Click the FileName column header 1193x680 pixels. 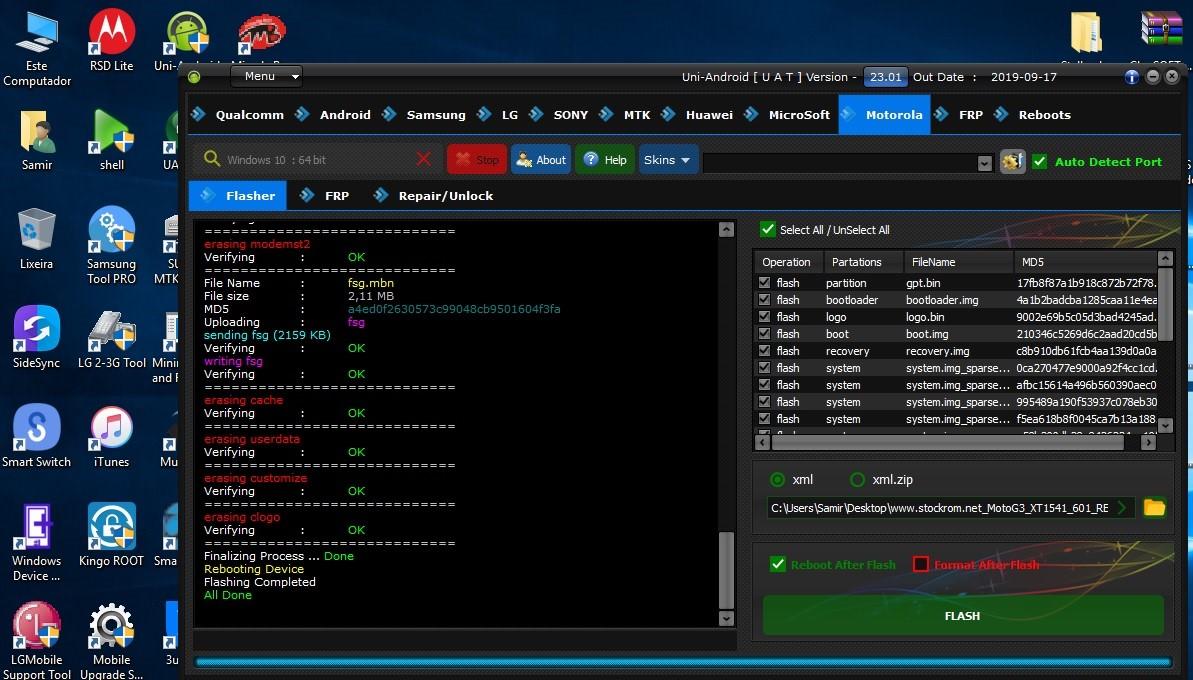coord(958,262)
